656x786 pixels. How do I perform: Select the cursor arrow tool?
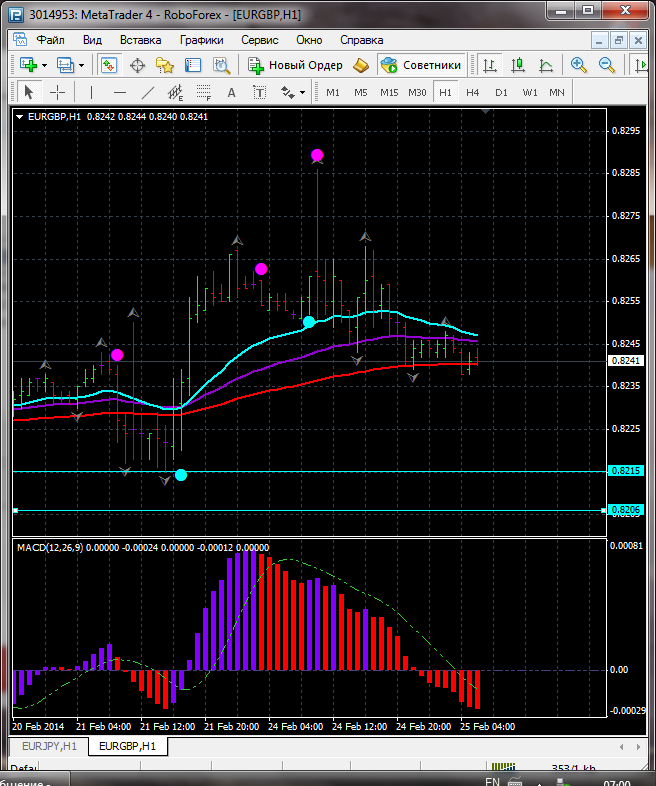28,92
